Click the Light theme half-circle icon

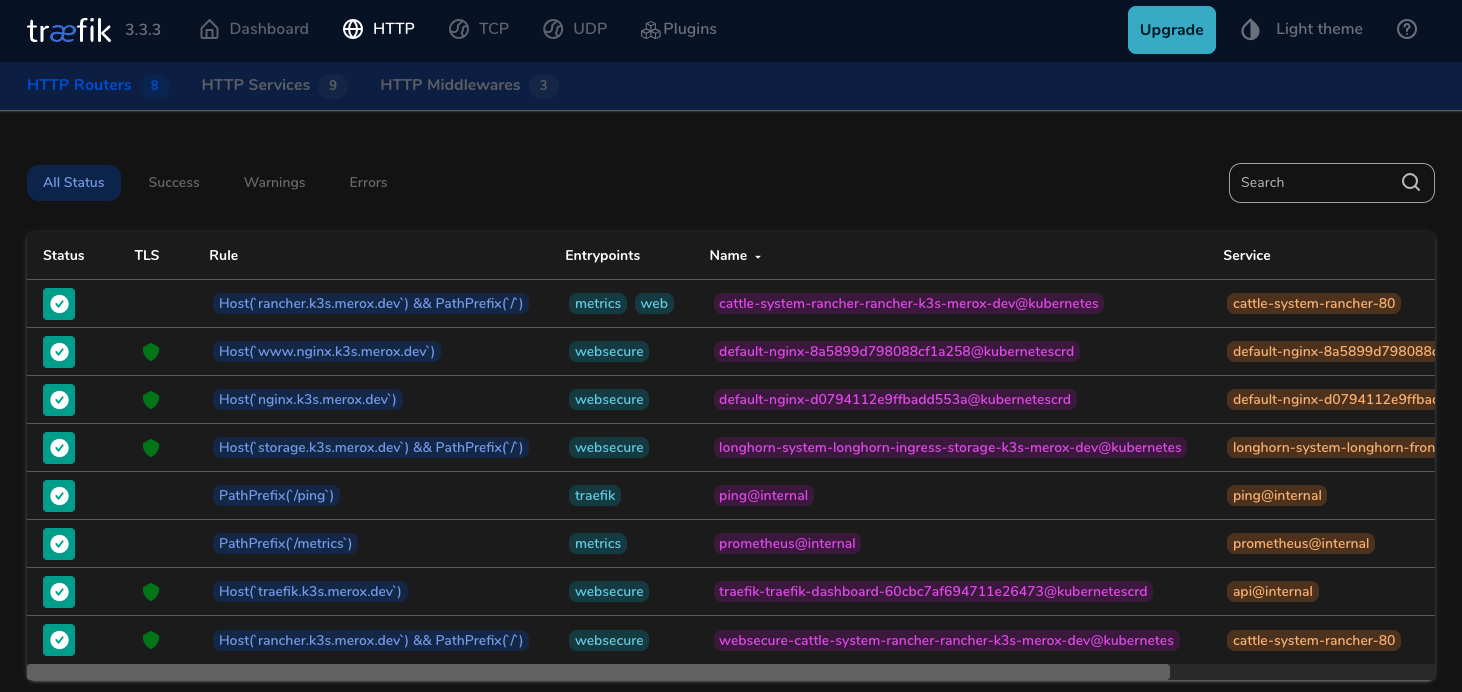(1250, 29)
